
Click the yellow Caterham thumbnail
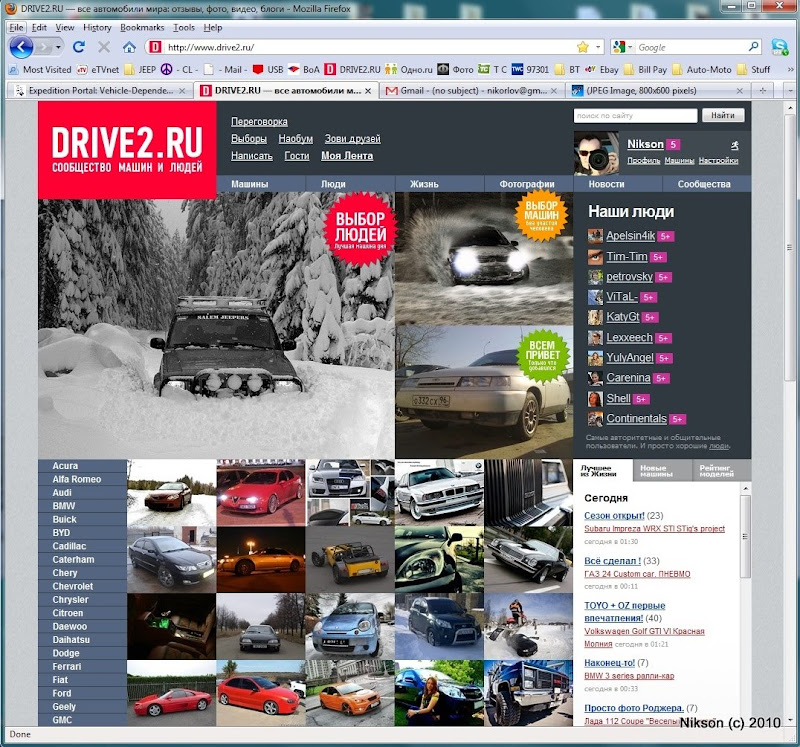[349, 560]
